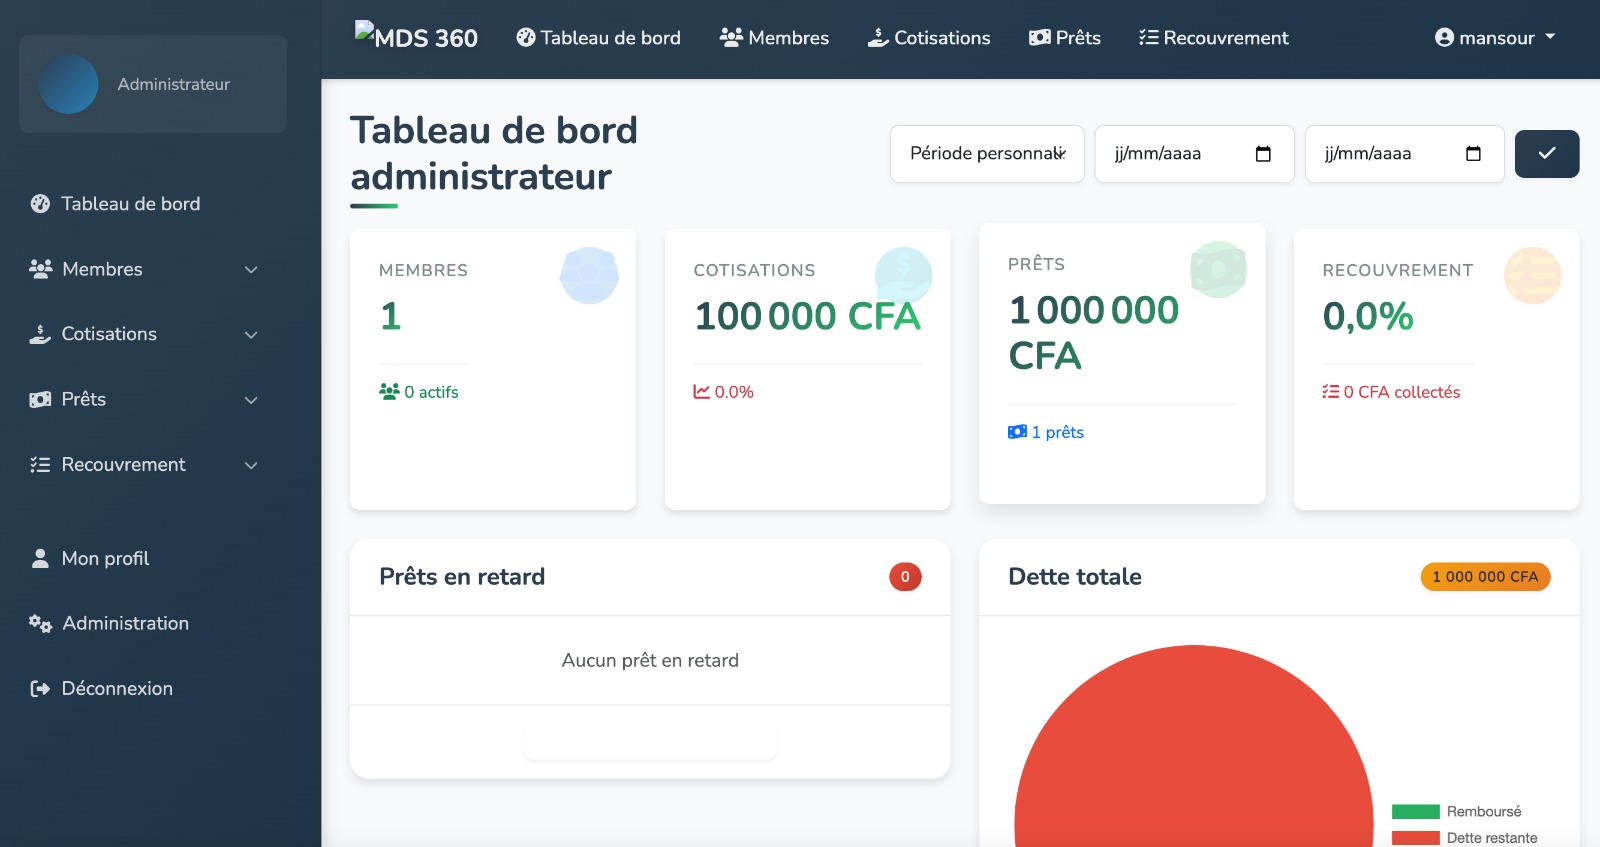Image resolution: width=1600 pixels, height=847 pixels.
Task: Click the Cotisations card round teal icon
Action: click(x=903, y=275)
